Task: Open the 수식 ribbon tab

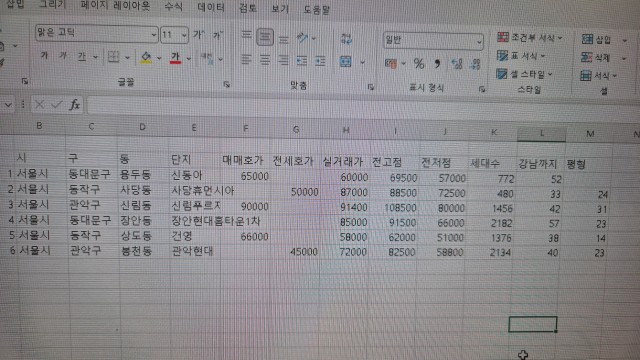Action: tap(173, 7)
